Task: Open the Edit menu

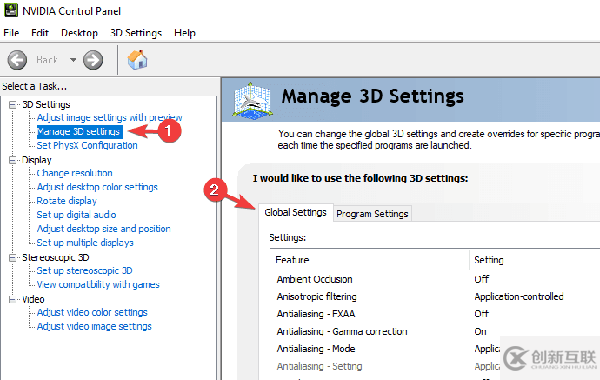Action: 40,33
